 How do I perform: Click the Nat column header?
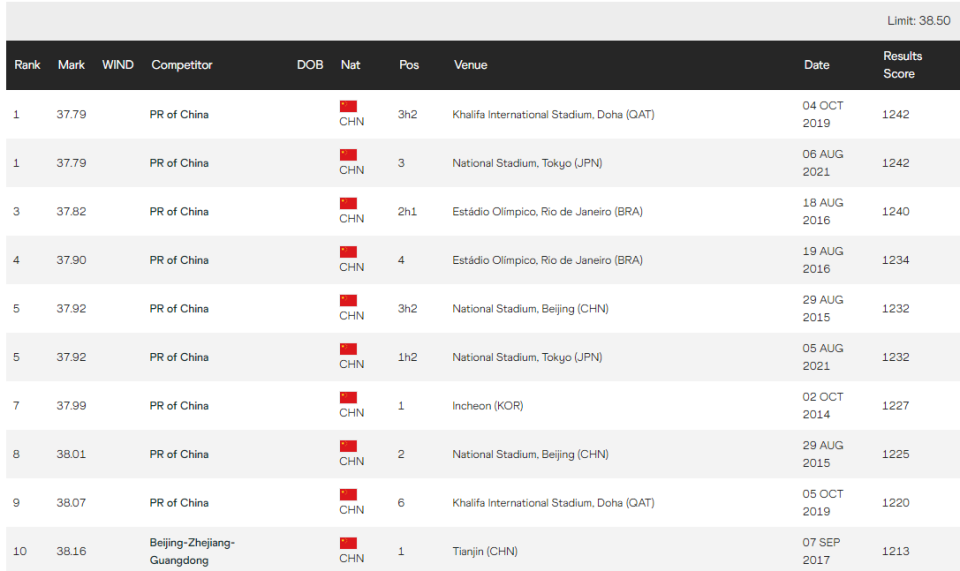click(x=350, y=65)
